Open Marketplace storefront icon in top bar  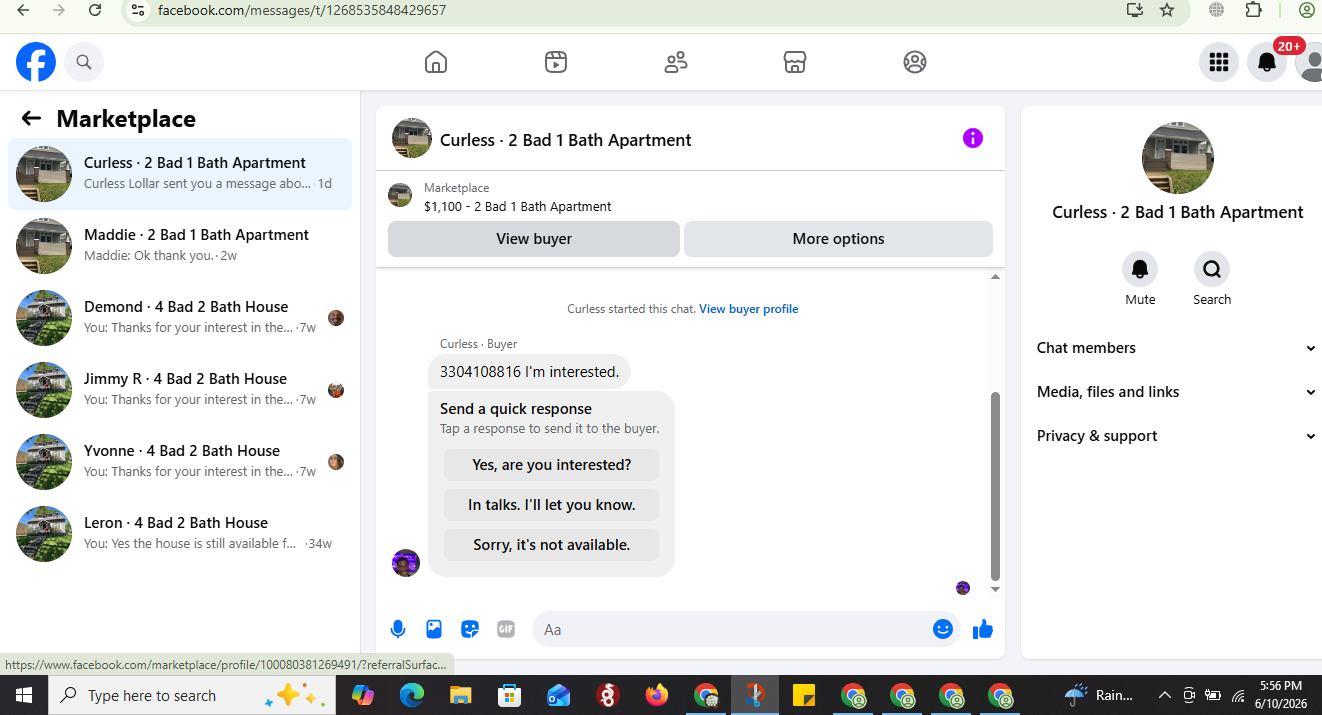795,62
